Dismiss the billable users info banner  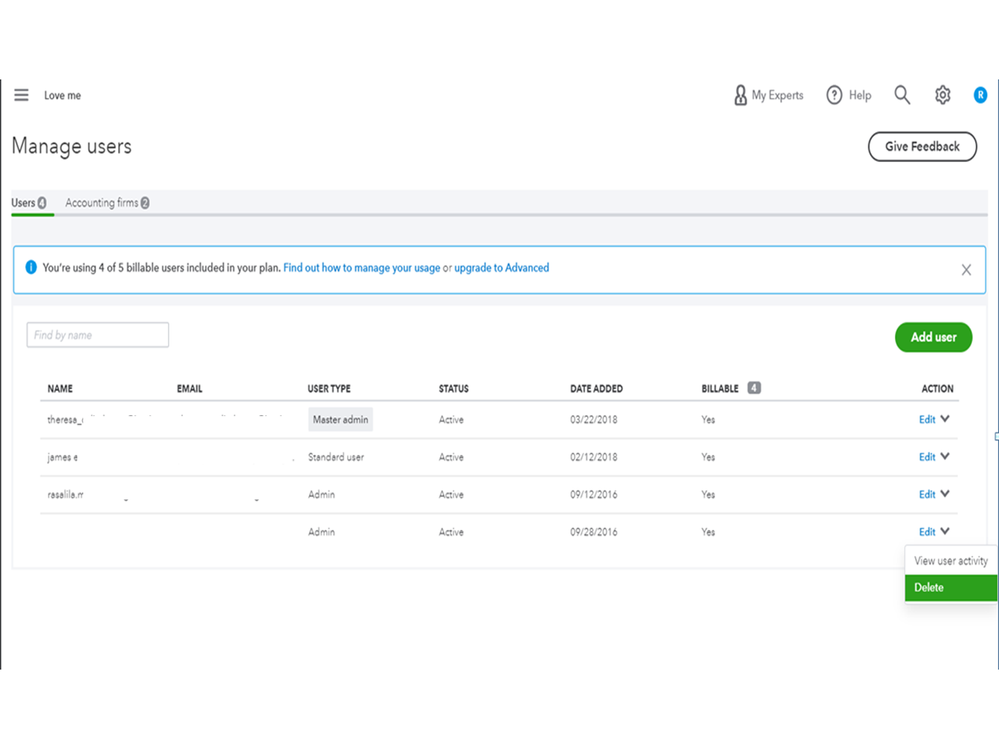point(966,270)
